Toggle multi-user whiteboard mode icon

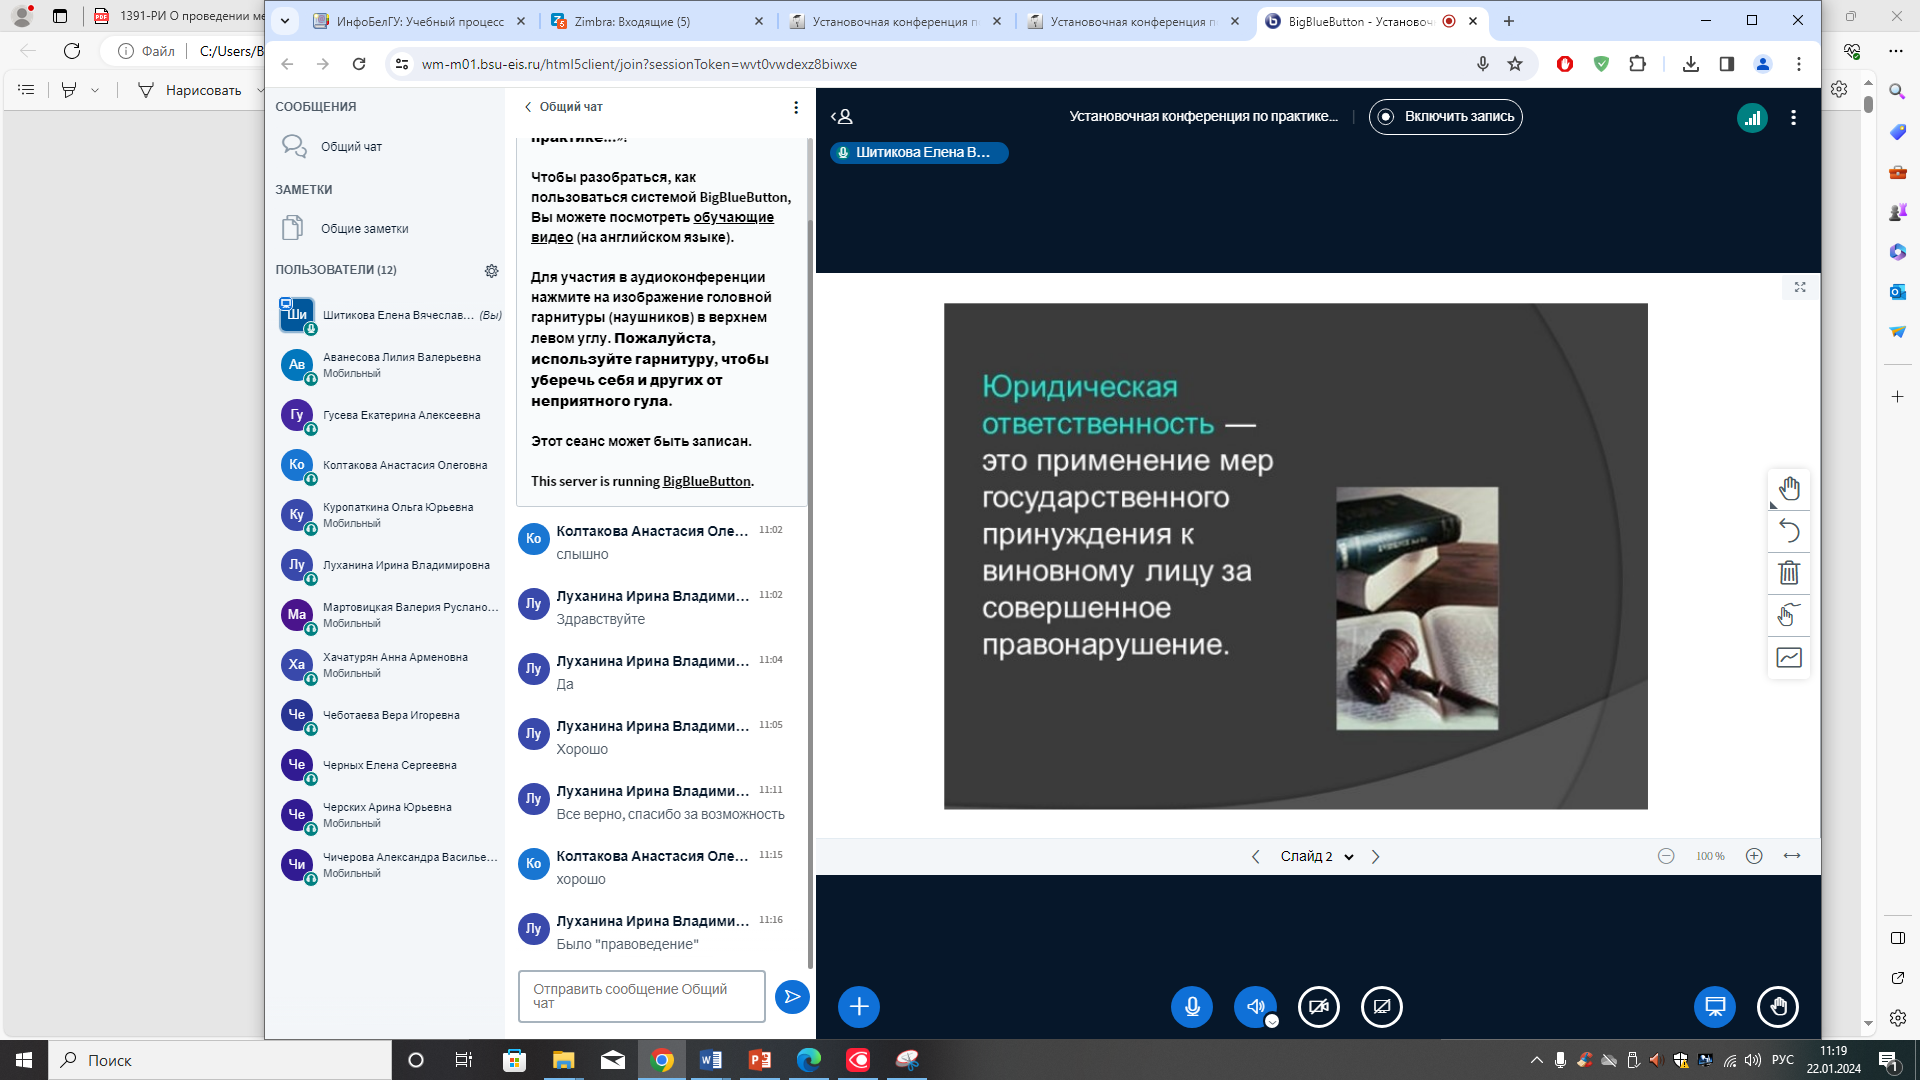tap(1789, 615)
